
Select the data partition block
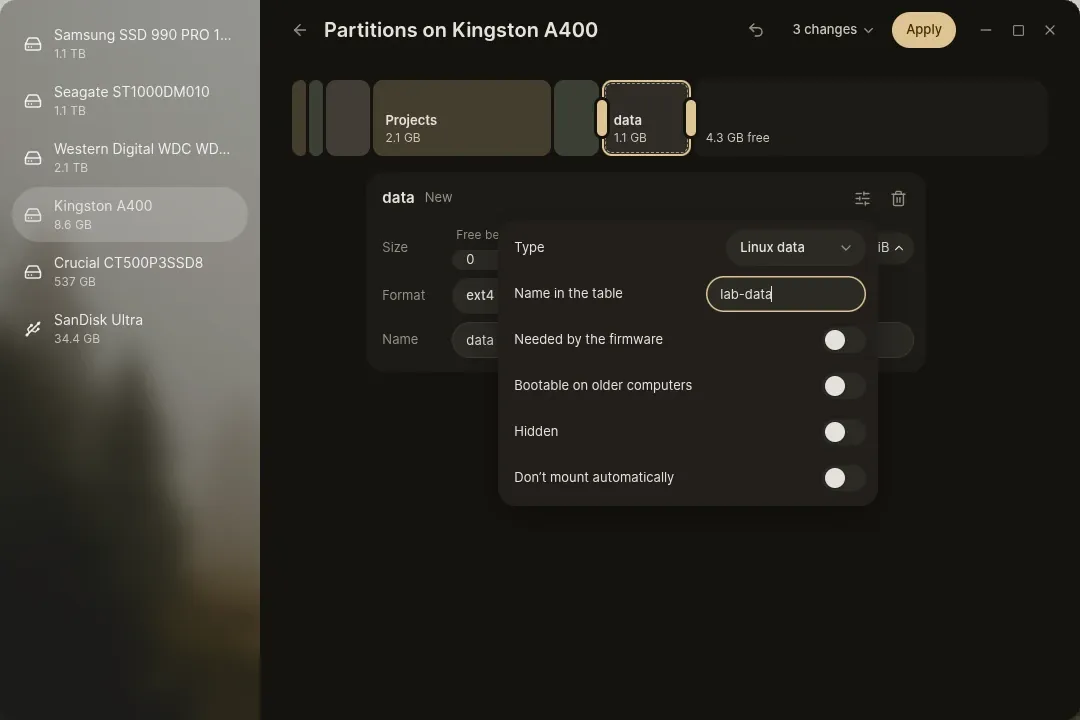(646, 118)
